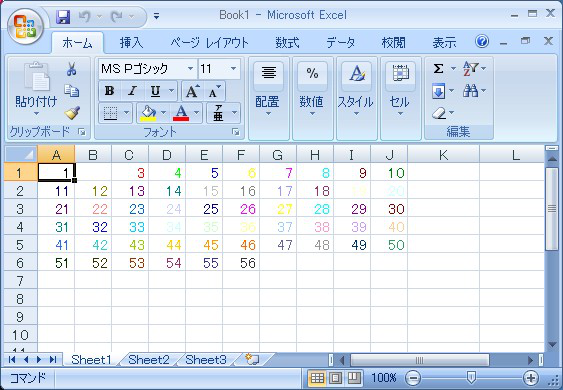Click the Clear eraser icon
The image size is (563, 390).
pyautogui.click(x=439, y=113)
